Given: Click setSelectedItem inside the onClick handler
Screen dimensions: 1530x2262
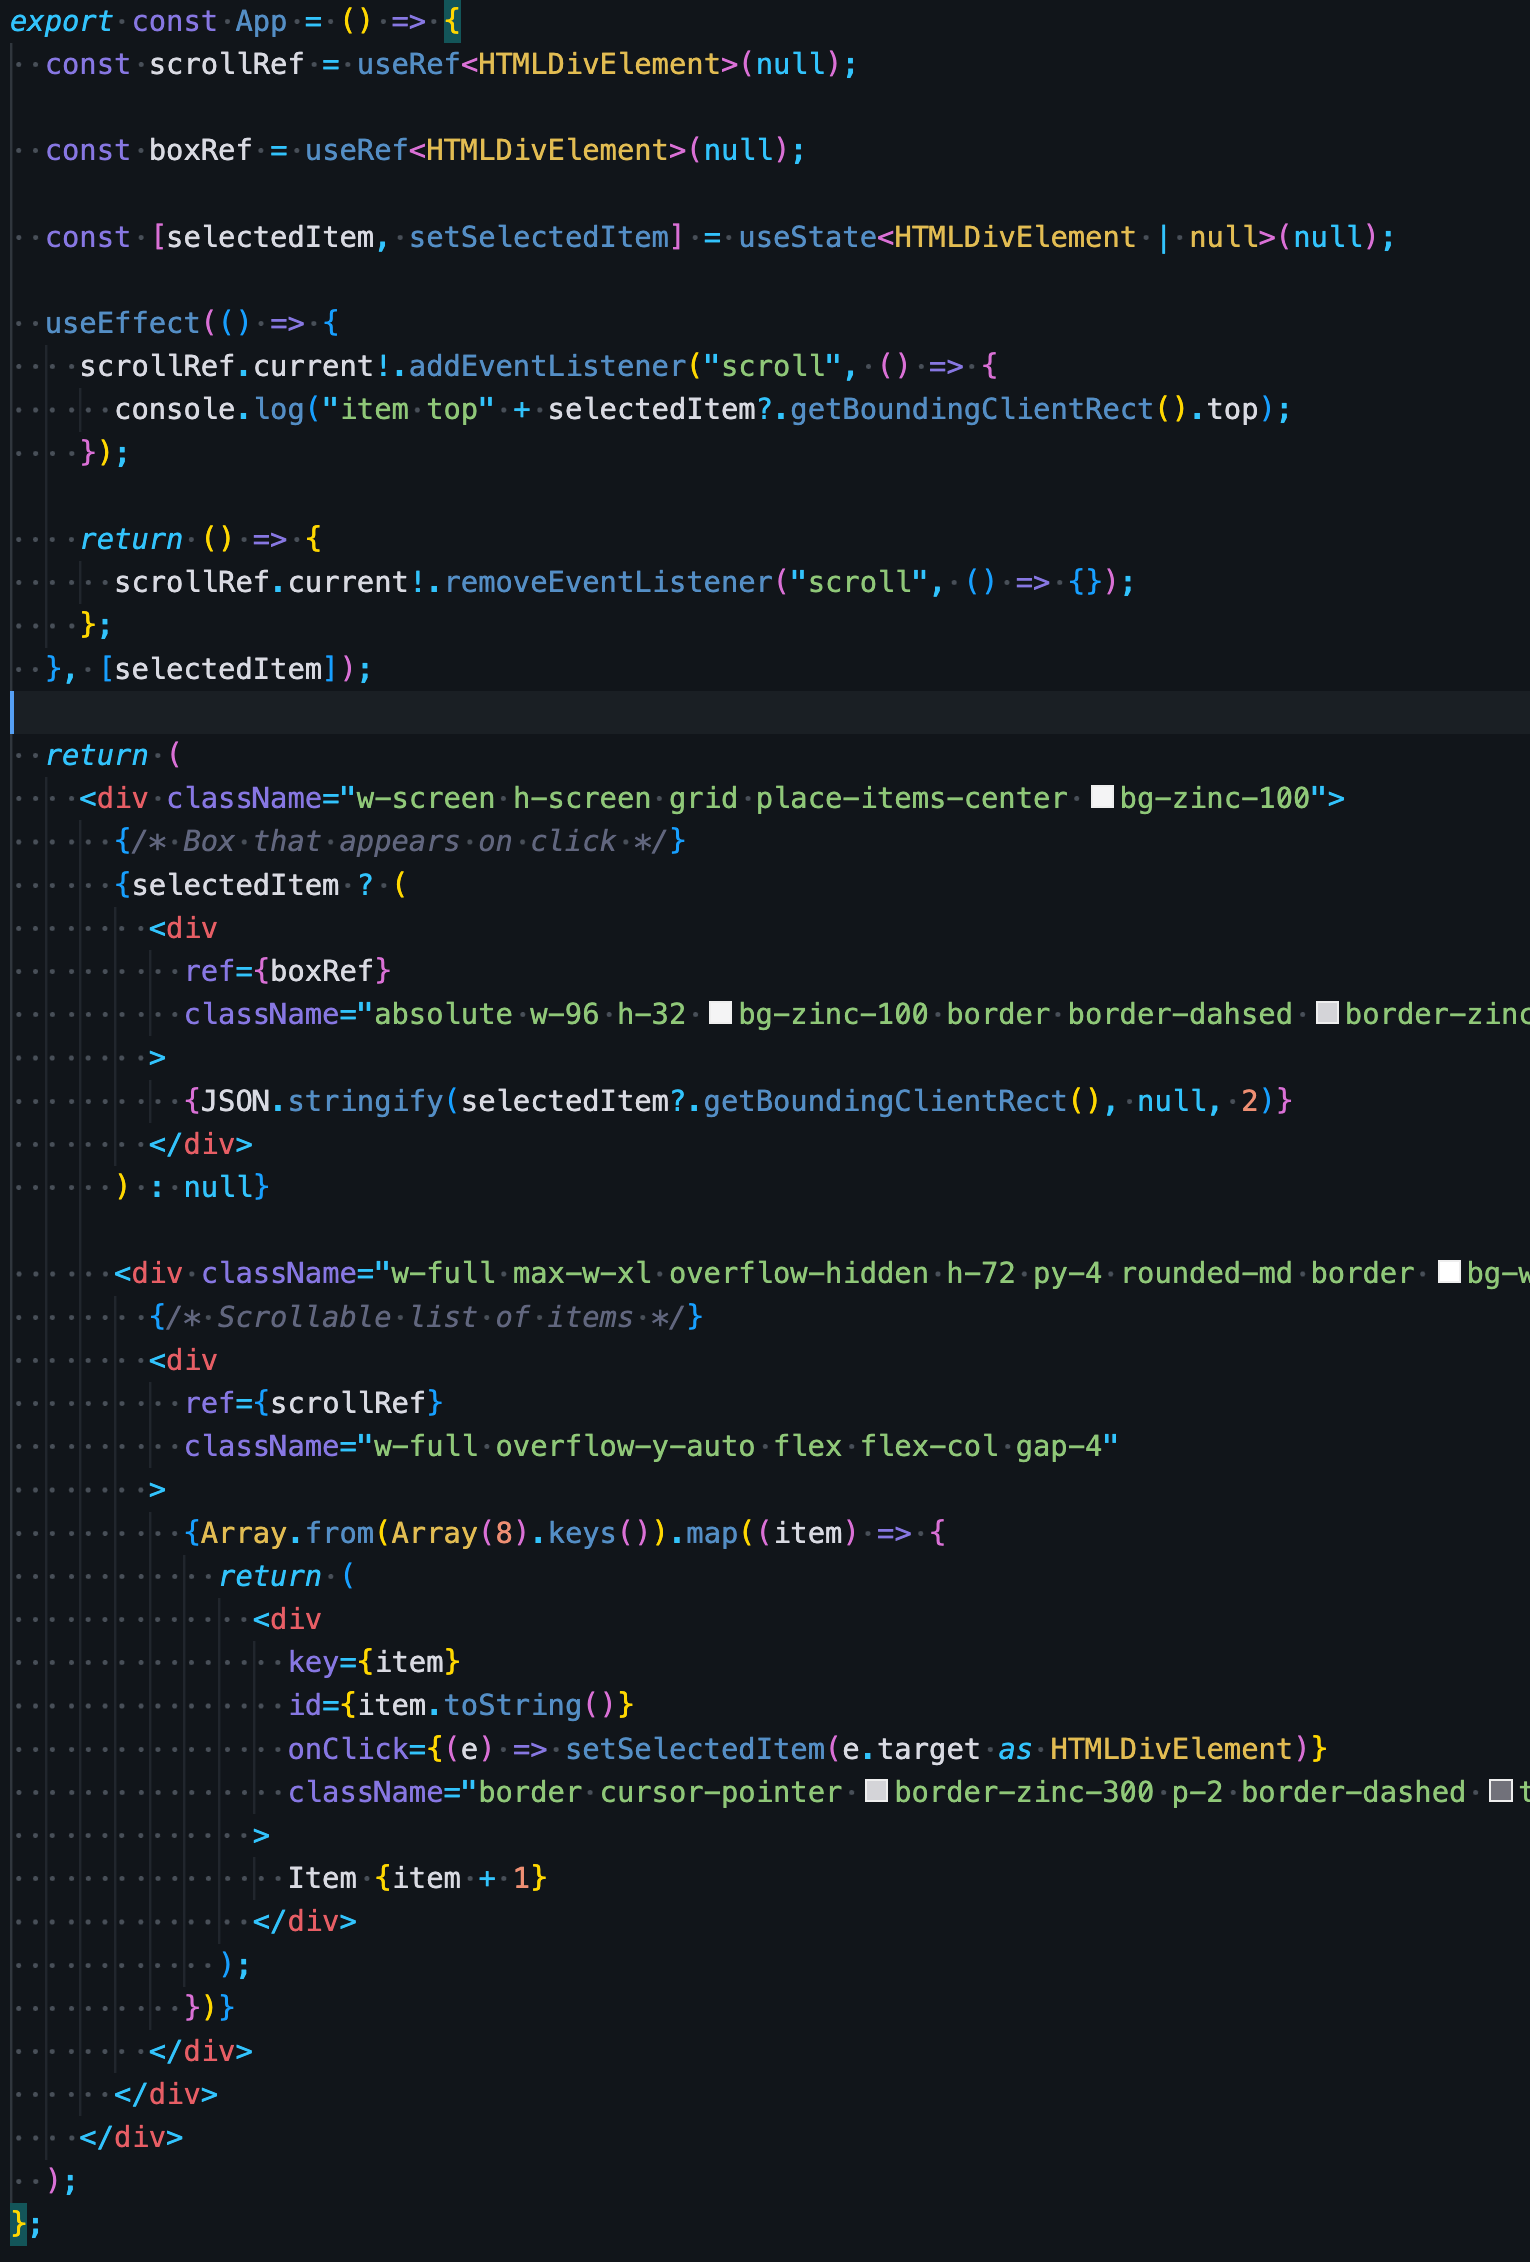Looking at the screenshot, I should (x=695, y=1748).
